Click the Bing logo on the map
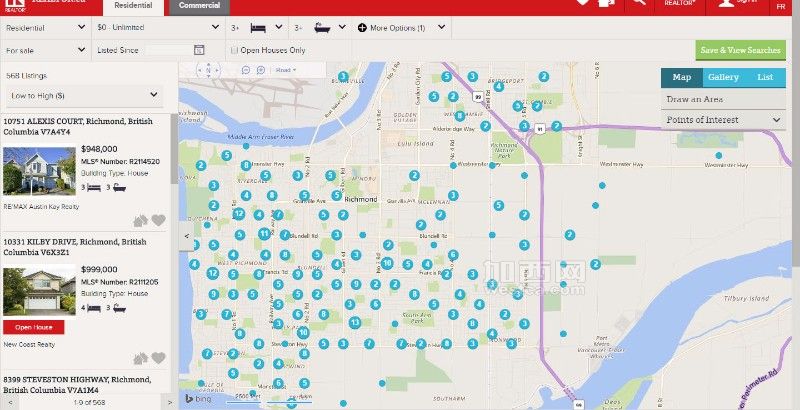The image size is (800, 410). coord(198,399)
